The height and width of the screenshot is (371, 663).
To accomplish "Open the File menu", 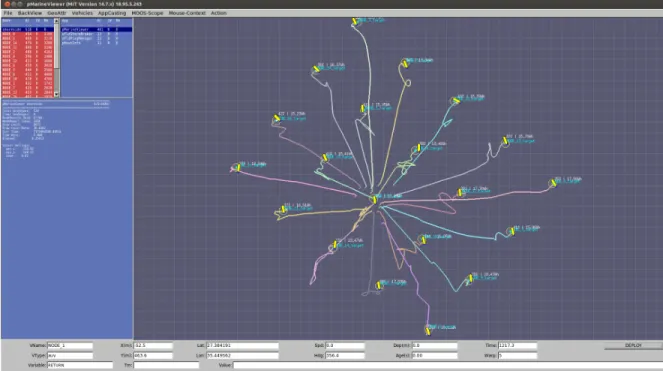I will click(8, 13).
